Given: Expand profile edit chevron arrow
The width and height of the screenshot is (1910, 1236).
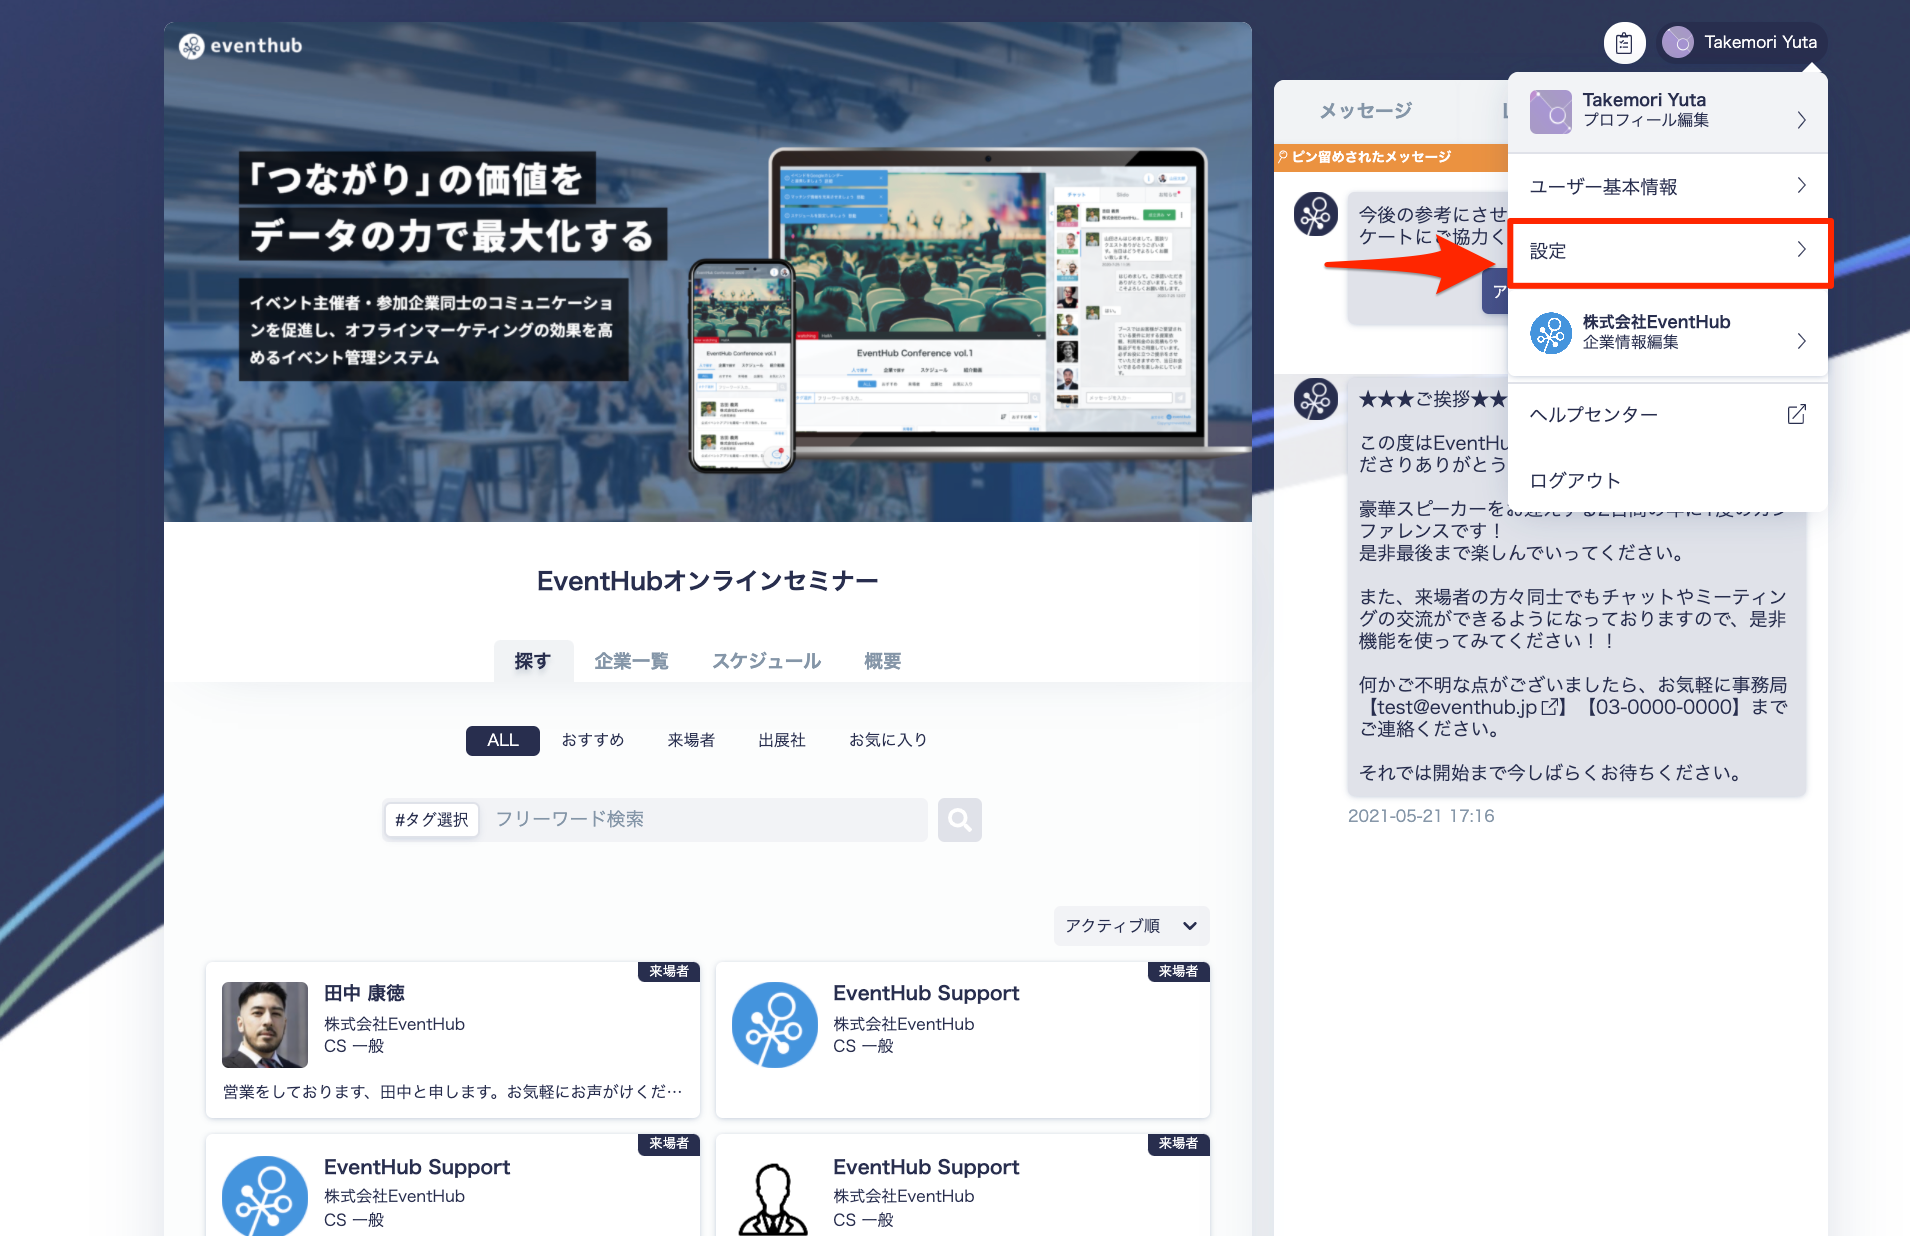Looking at the screenshot, I should (x=1801, y=120).
